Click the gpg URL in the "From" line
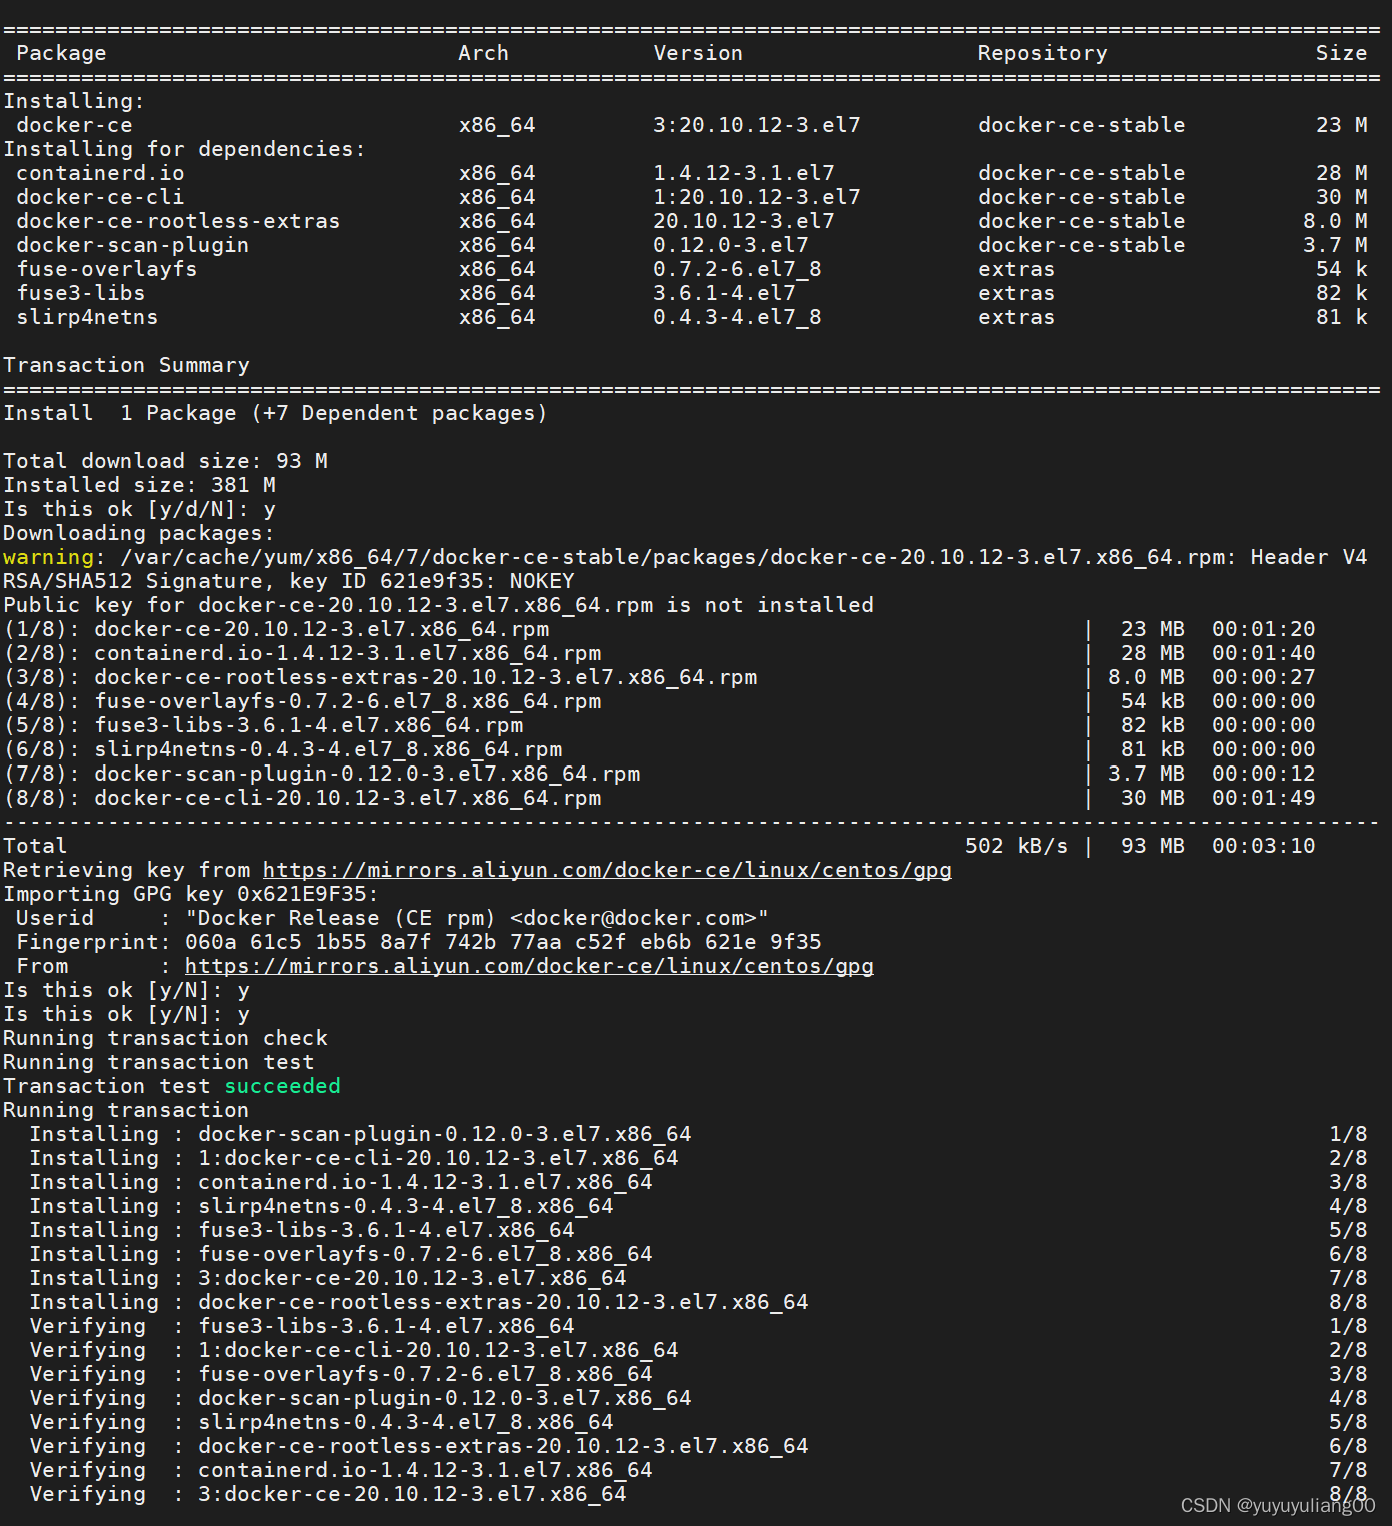 pyautogui.click(x=529, y=966)
